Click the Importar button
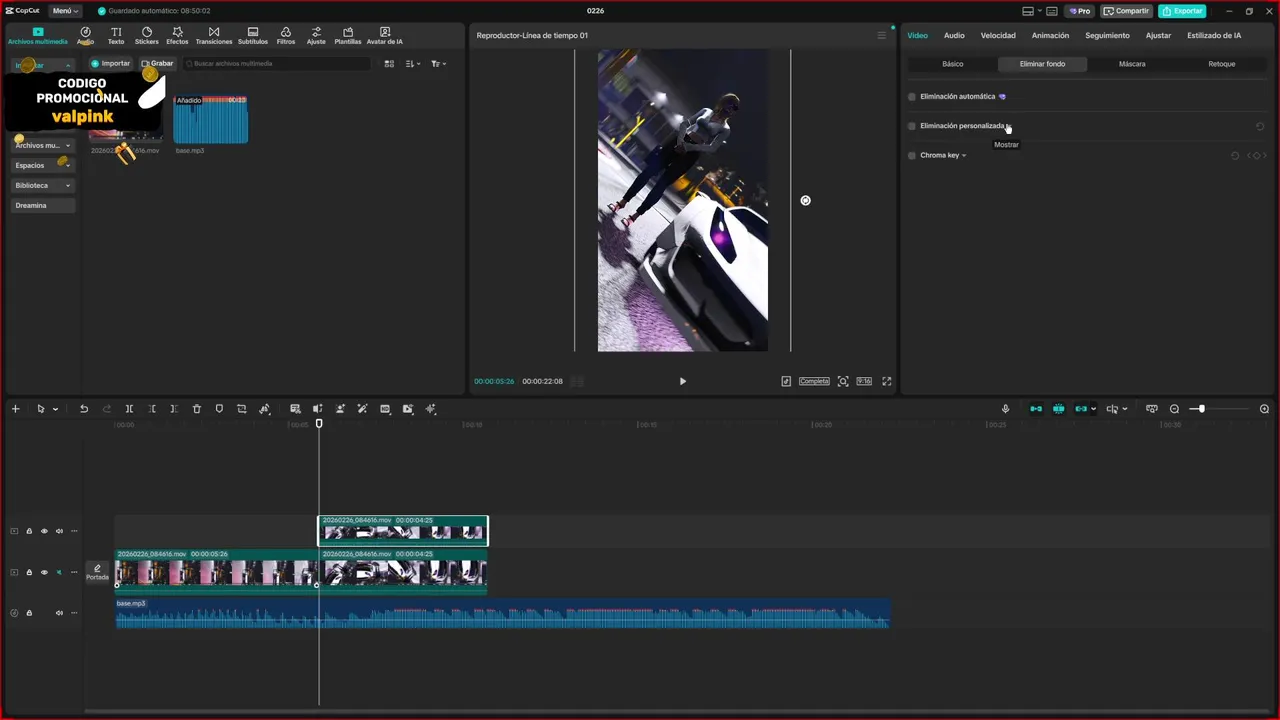 110,64
